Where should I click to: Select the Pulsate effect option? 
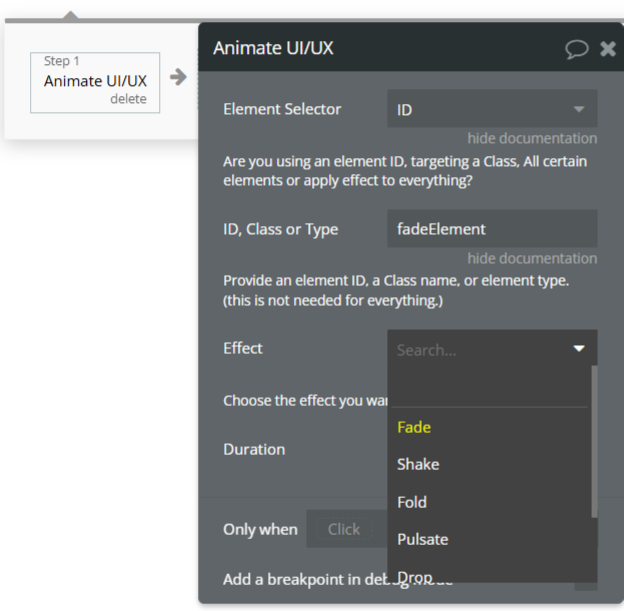(422, 539)
